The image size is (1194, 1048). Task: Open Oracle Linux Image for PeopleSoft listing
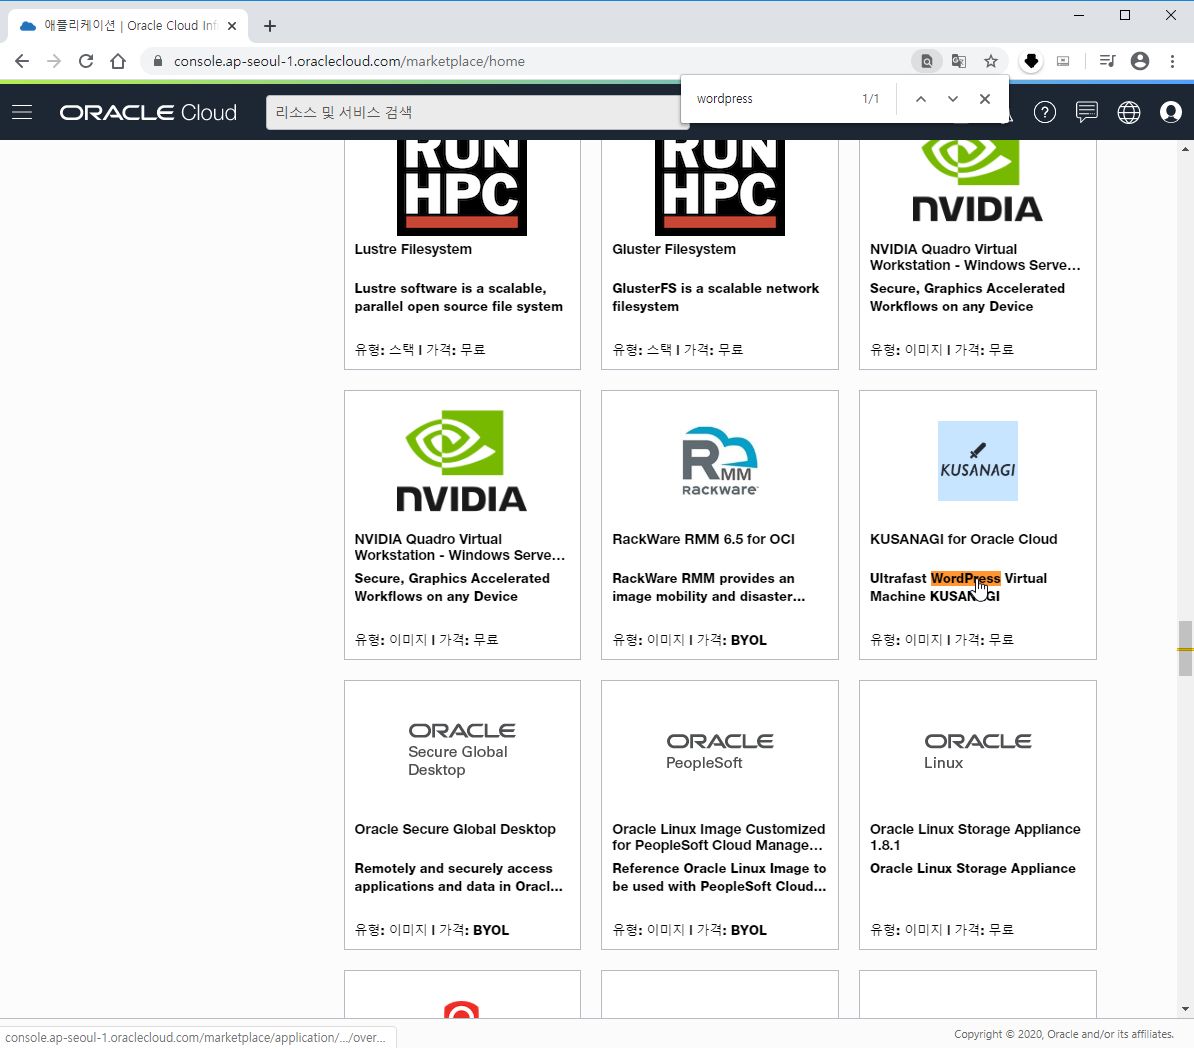point(718,837)
